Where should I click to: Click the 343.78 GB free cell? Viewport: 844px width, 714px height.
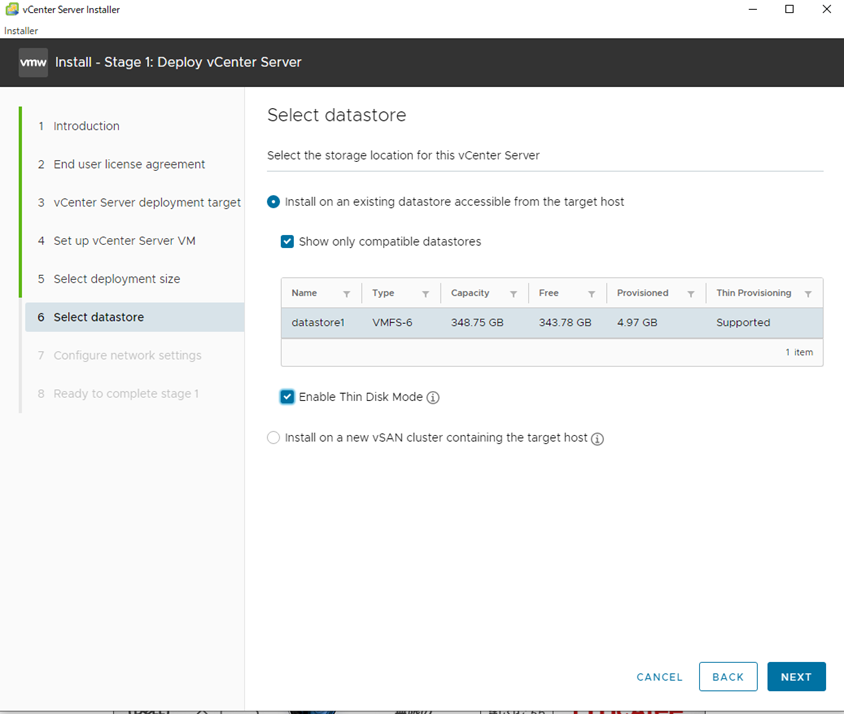(x=565, y=323)
